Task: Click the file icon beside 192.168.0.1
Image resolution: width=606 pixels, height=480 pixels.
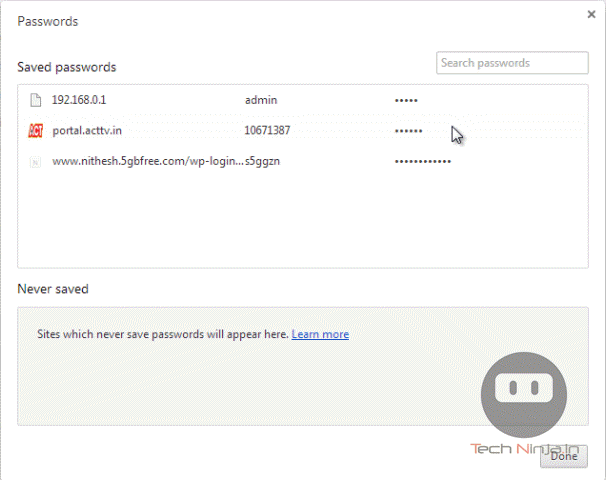Action: [x=36, y=100]
